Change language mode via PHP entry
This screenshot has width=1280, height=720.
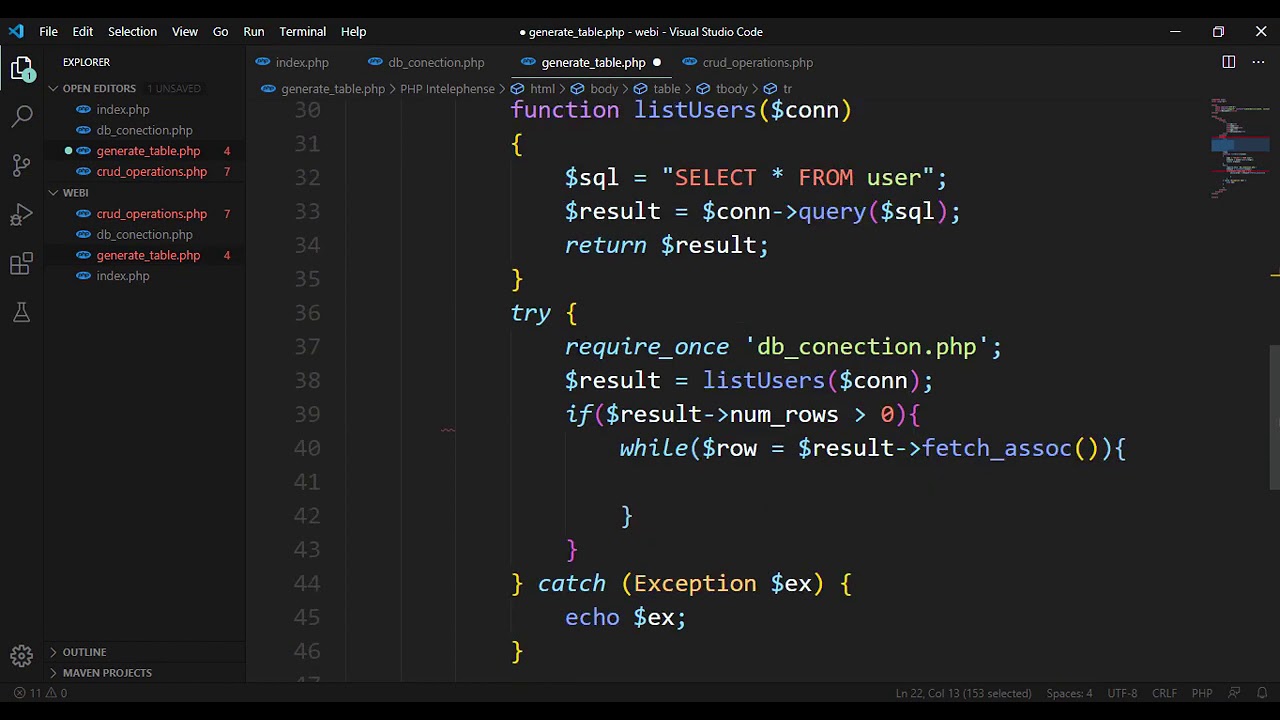[x=1202, y=693]
